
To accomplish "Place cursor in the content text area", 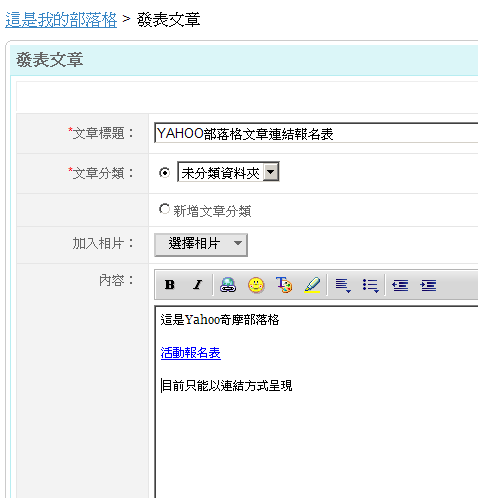I will (x=317, y=402).
